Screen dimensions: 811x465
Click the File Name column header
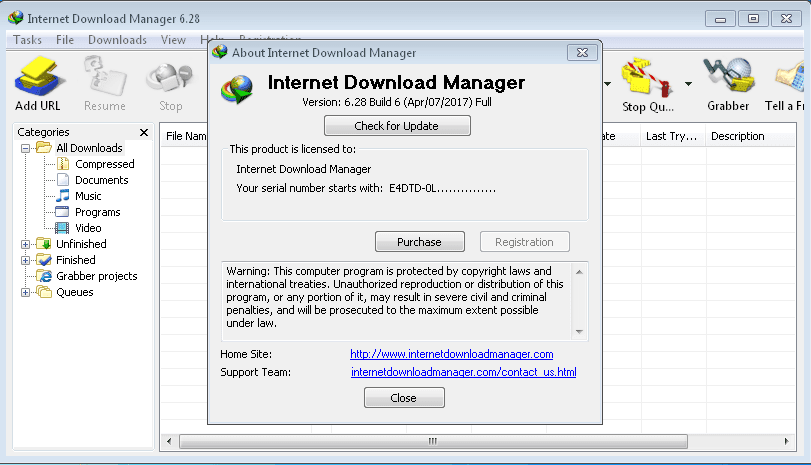(x=185, y=136)
